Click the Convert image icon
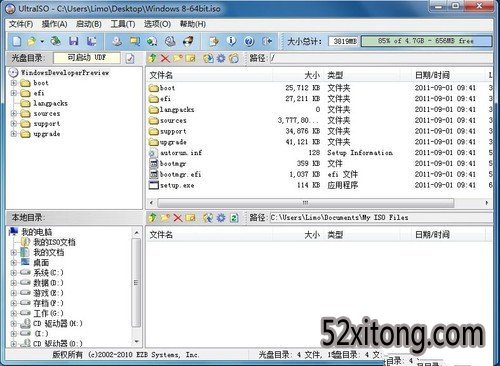This screenshot has height=366, width=500. point(135,41)
